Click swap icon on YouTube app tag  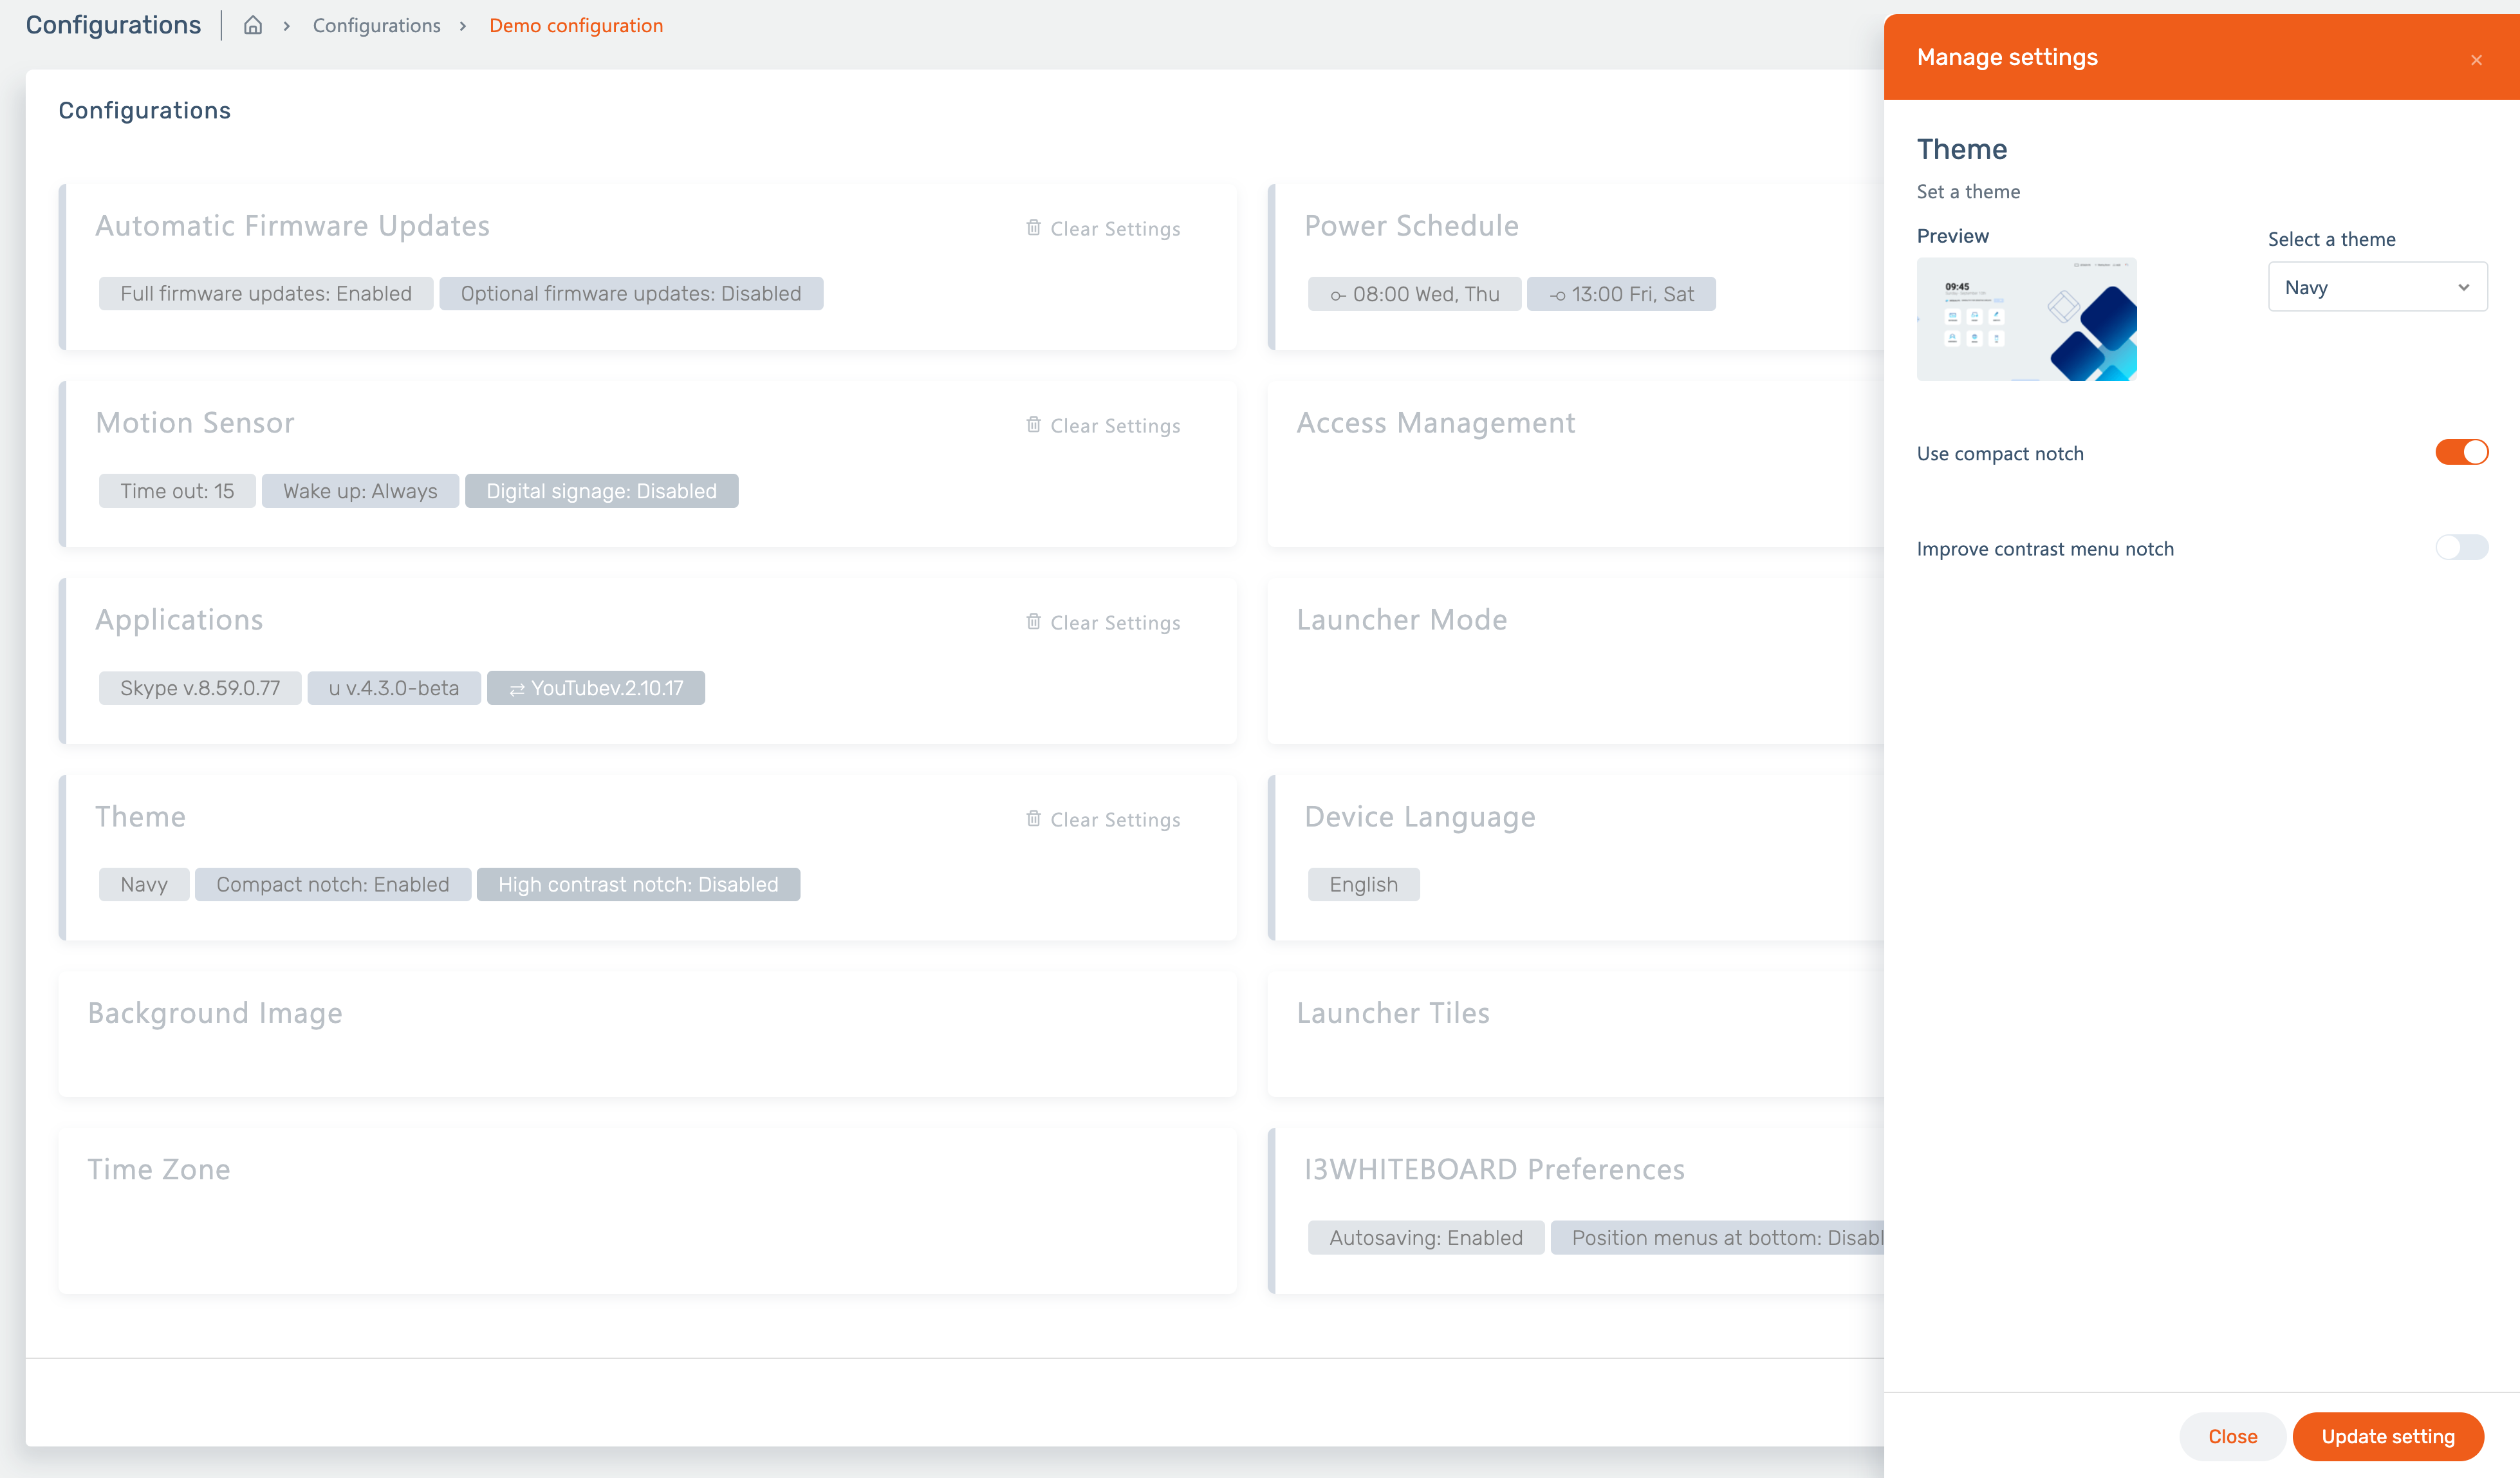coord(516,689)
